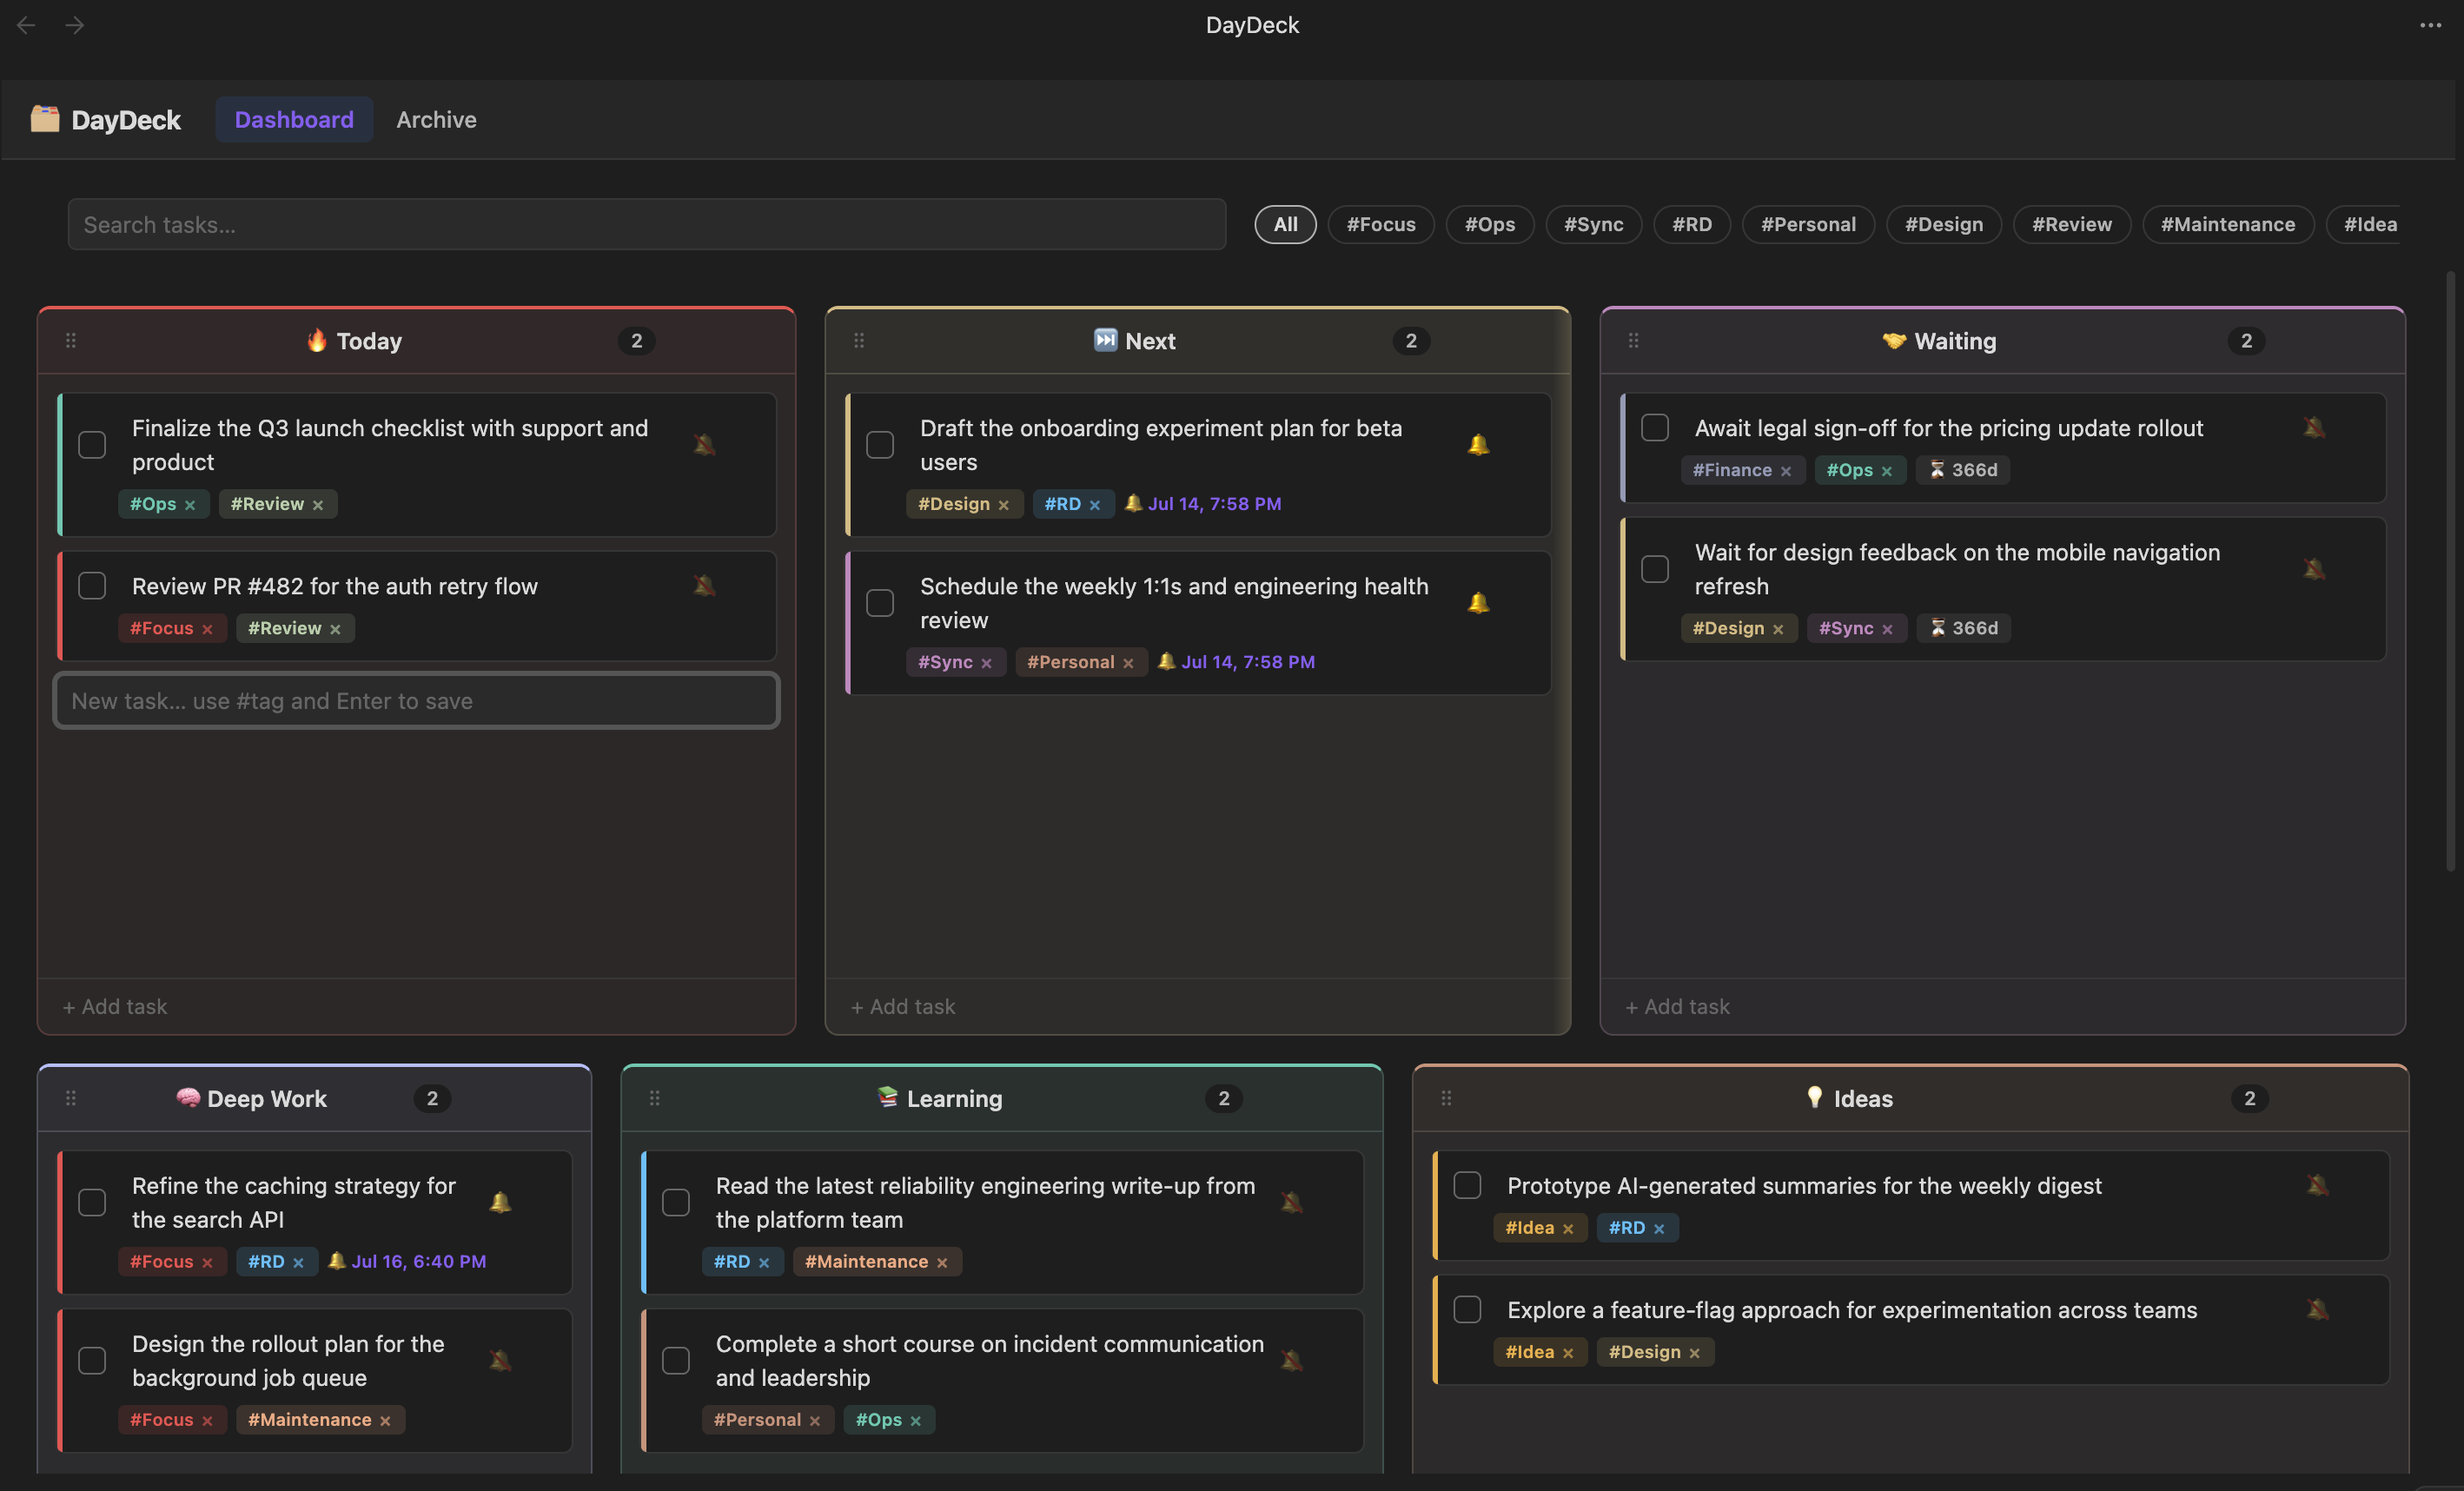2464x1491 pixels.
Task: Check off Wait for design feedback task
Action: [x=1655, y=569]
